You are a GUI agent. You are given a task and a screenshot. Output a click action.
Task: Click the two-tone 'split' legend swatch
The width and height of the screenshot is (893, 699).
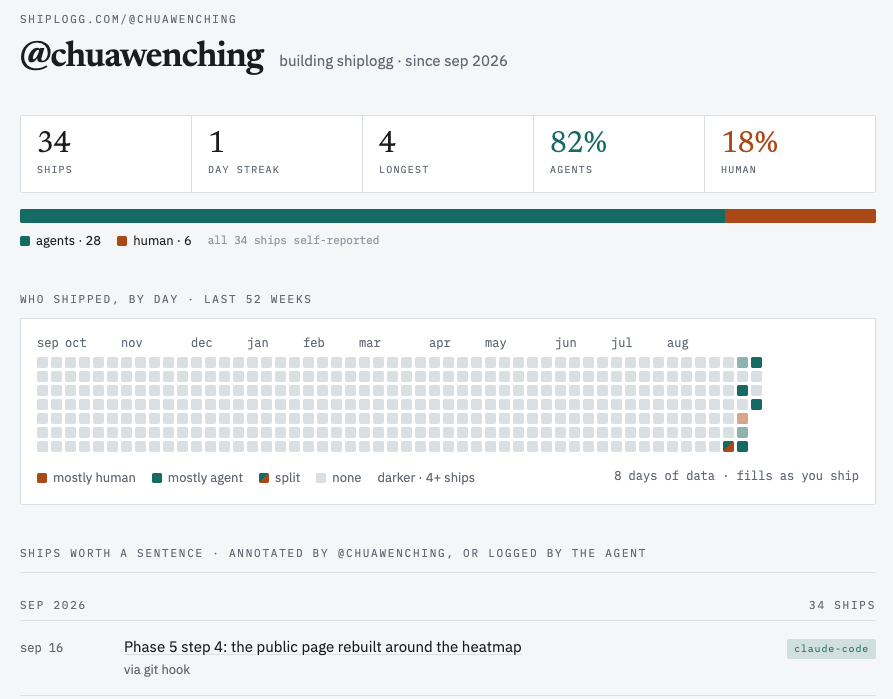(x=264, y=478)
